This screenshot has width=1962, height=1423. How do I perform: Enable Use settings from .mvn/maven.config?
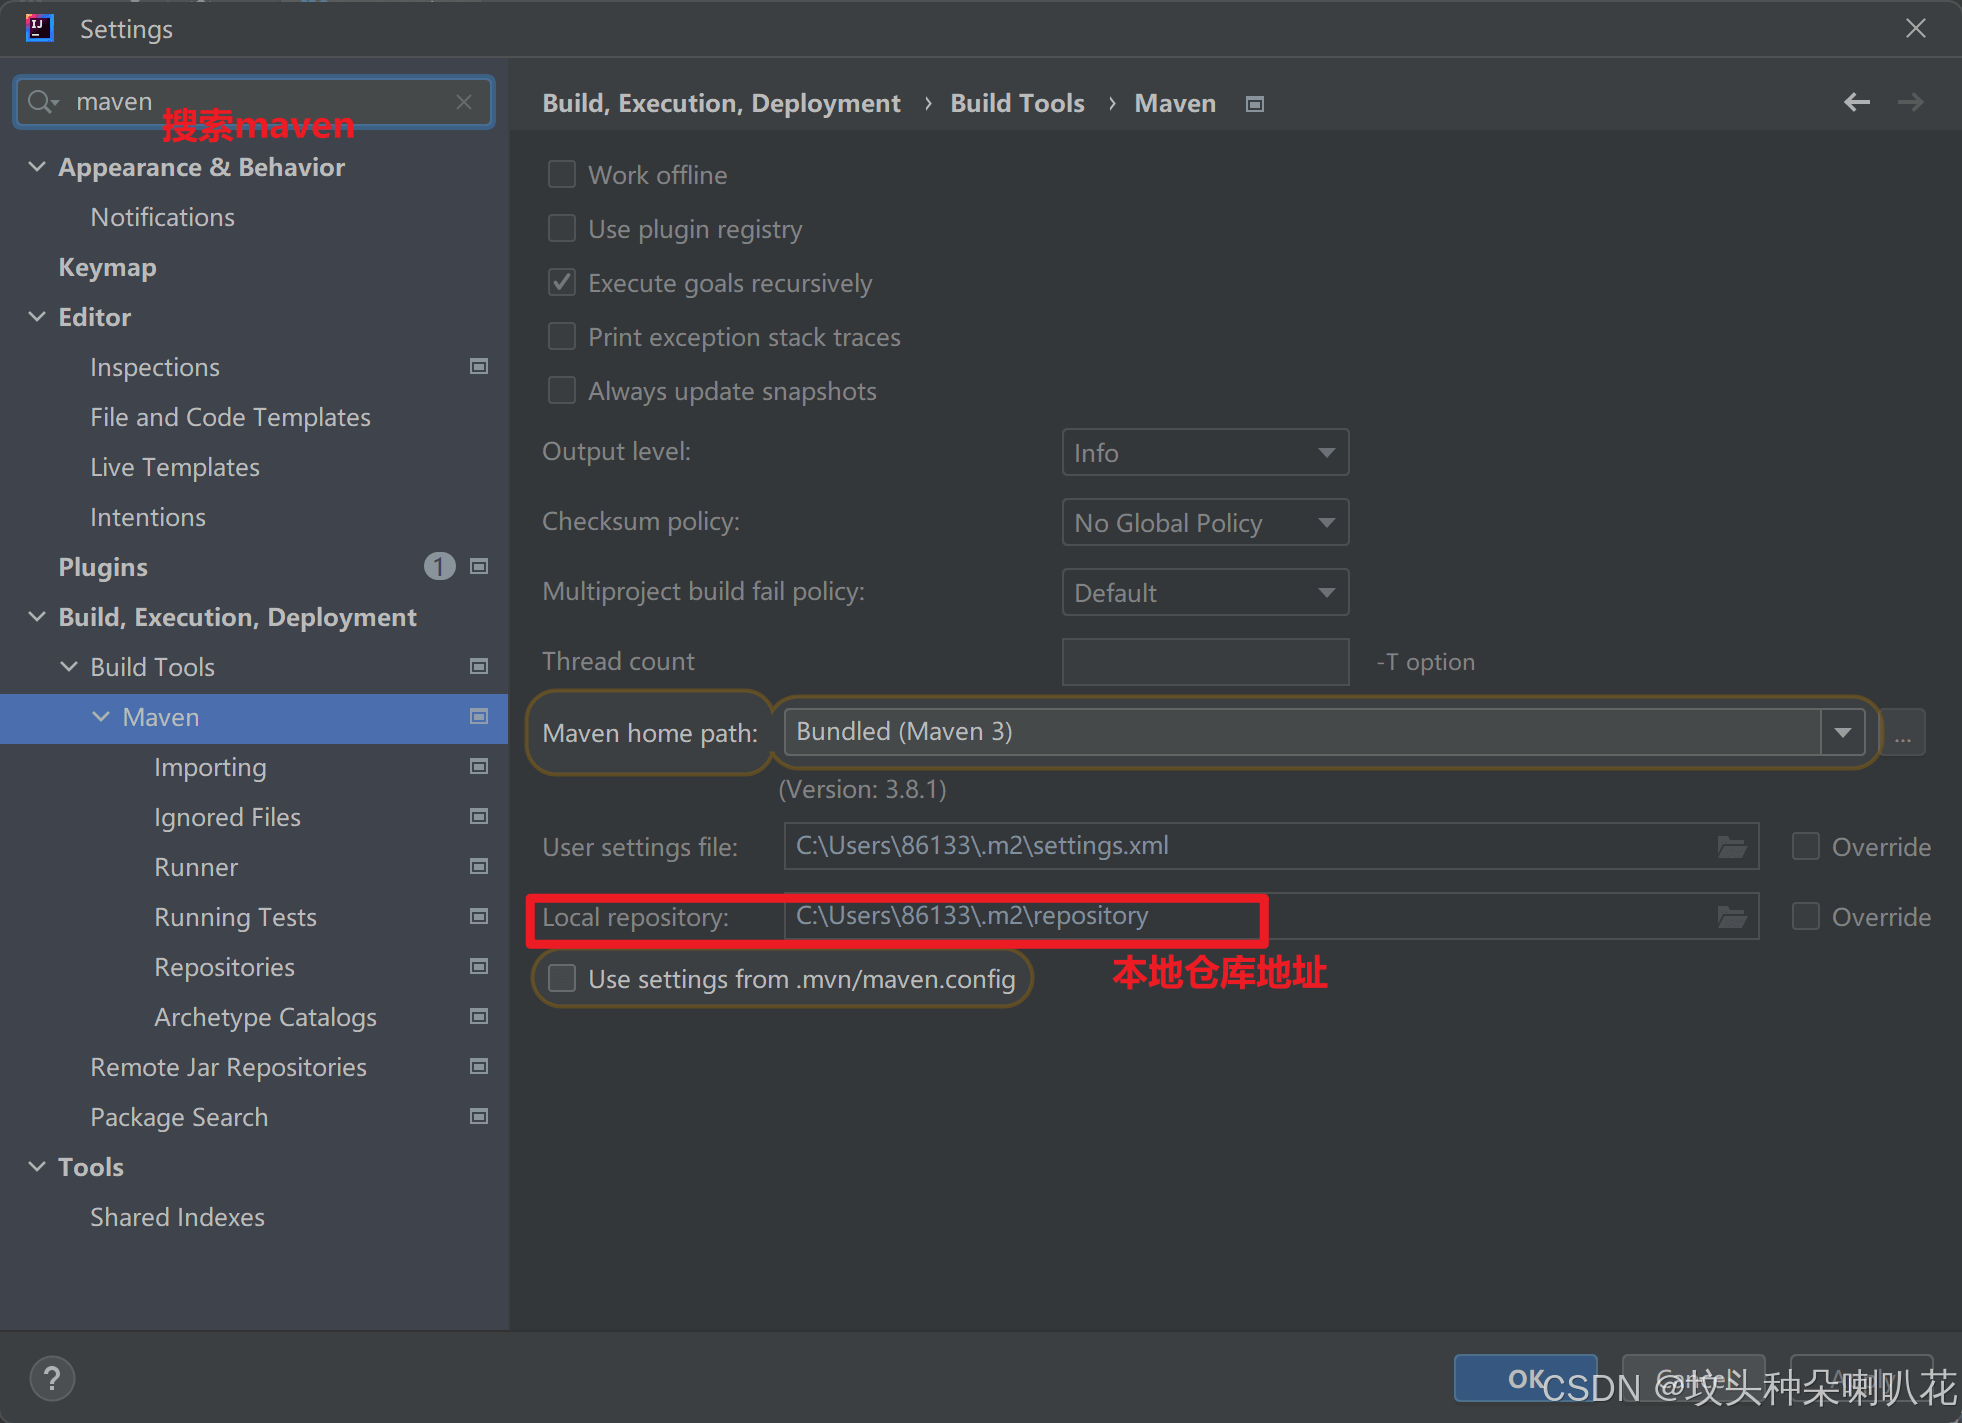tap(562, 978)
